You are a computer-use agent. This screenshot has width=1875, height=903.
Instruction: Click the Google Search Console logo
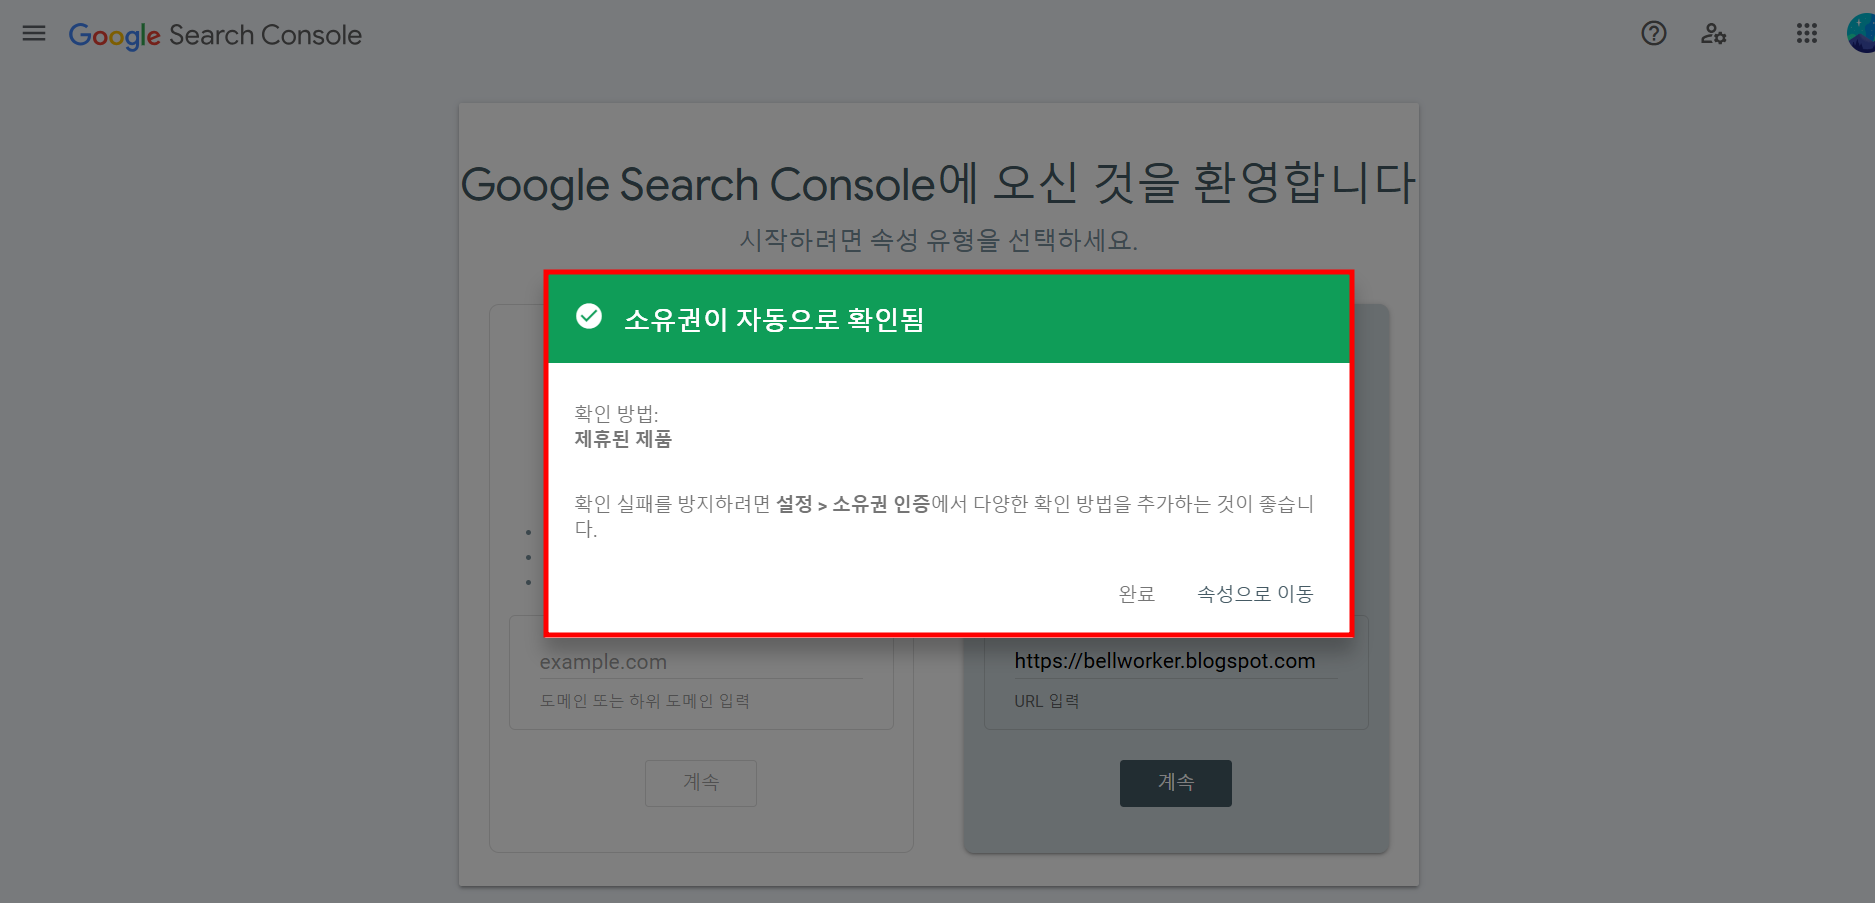tap(215, 35)
